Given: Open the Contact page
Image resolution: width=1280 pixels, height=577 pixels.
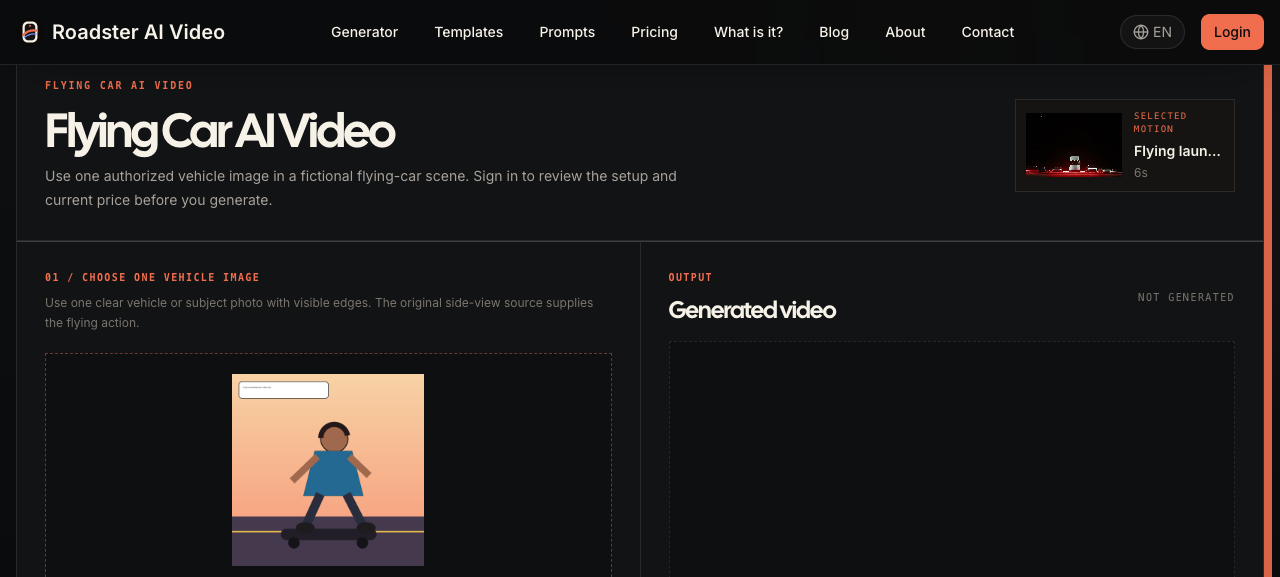Looking at the screenshot, I should click(x=988, y=32).
